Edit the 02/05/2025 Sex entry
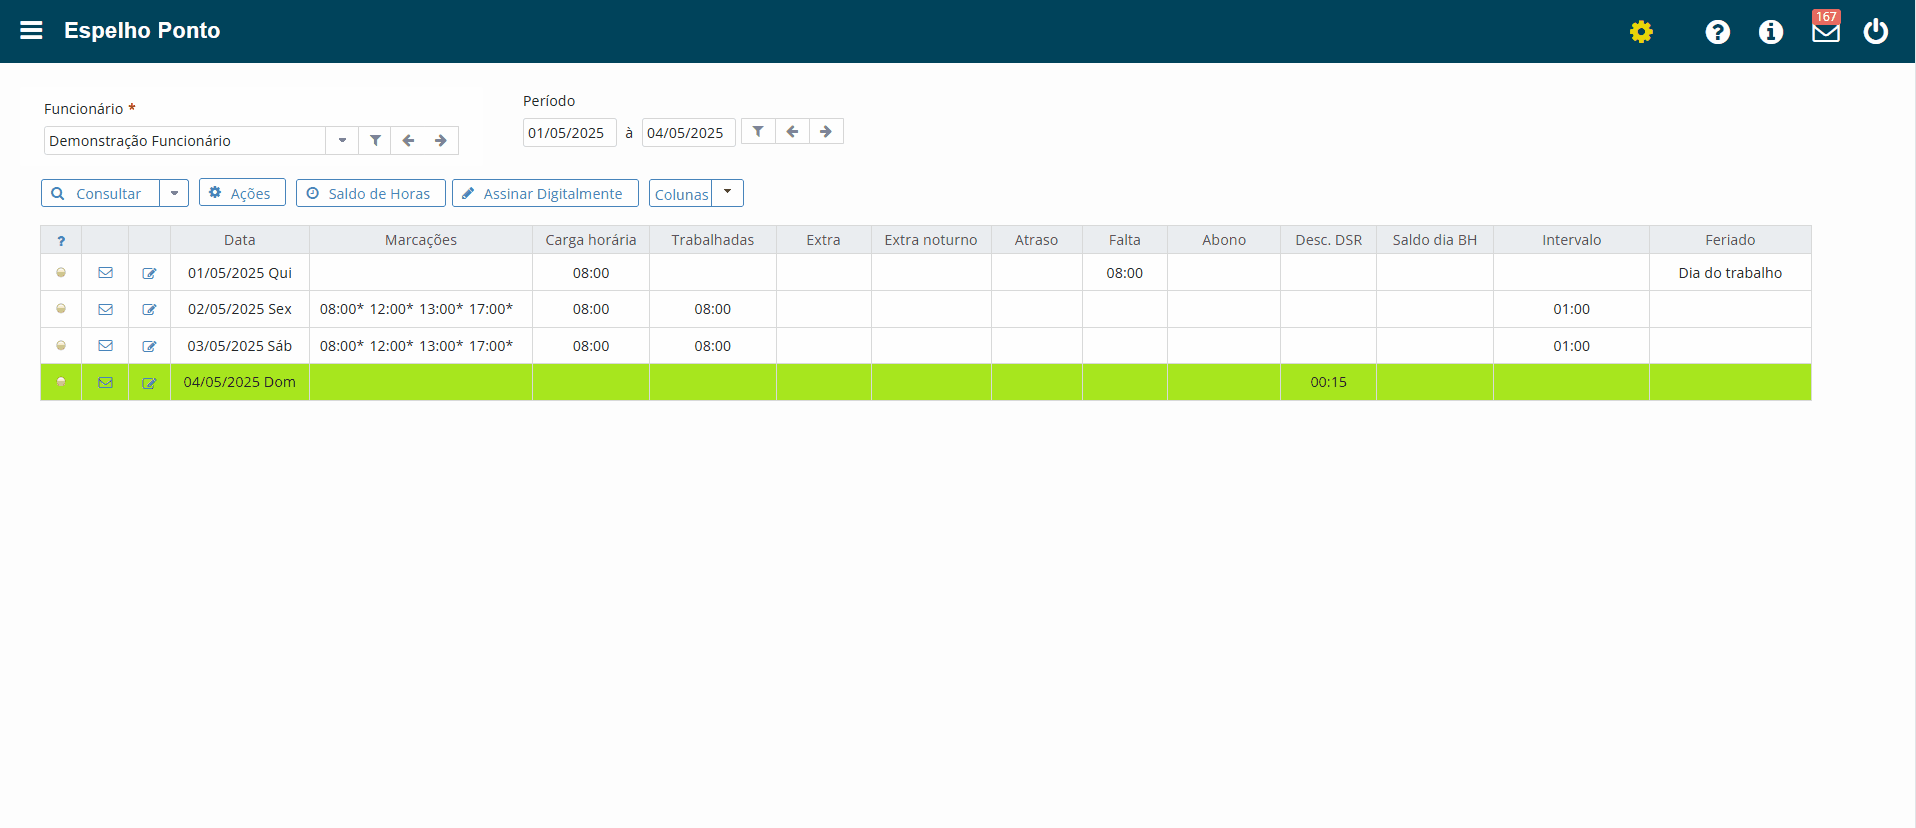 click(149, 310)
